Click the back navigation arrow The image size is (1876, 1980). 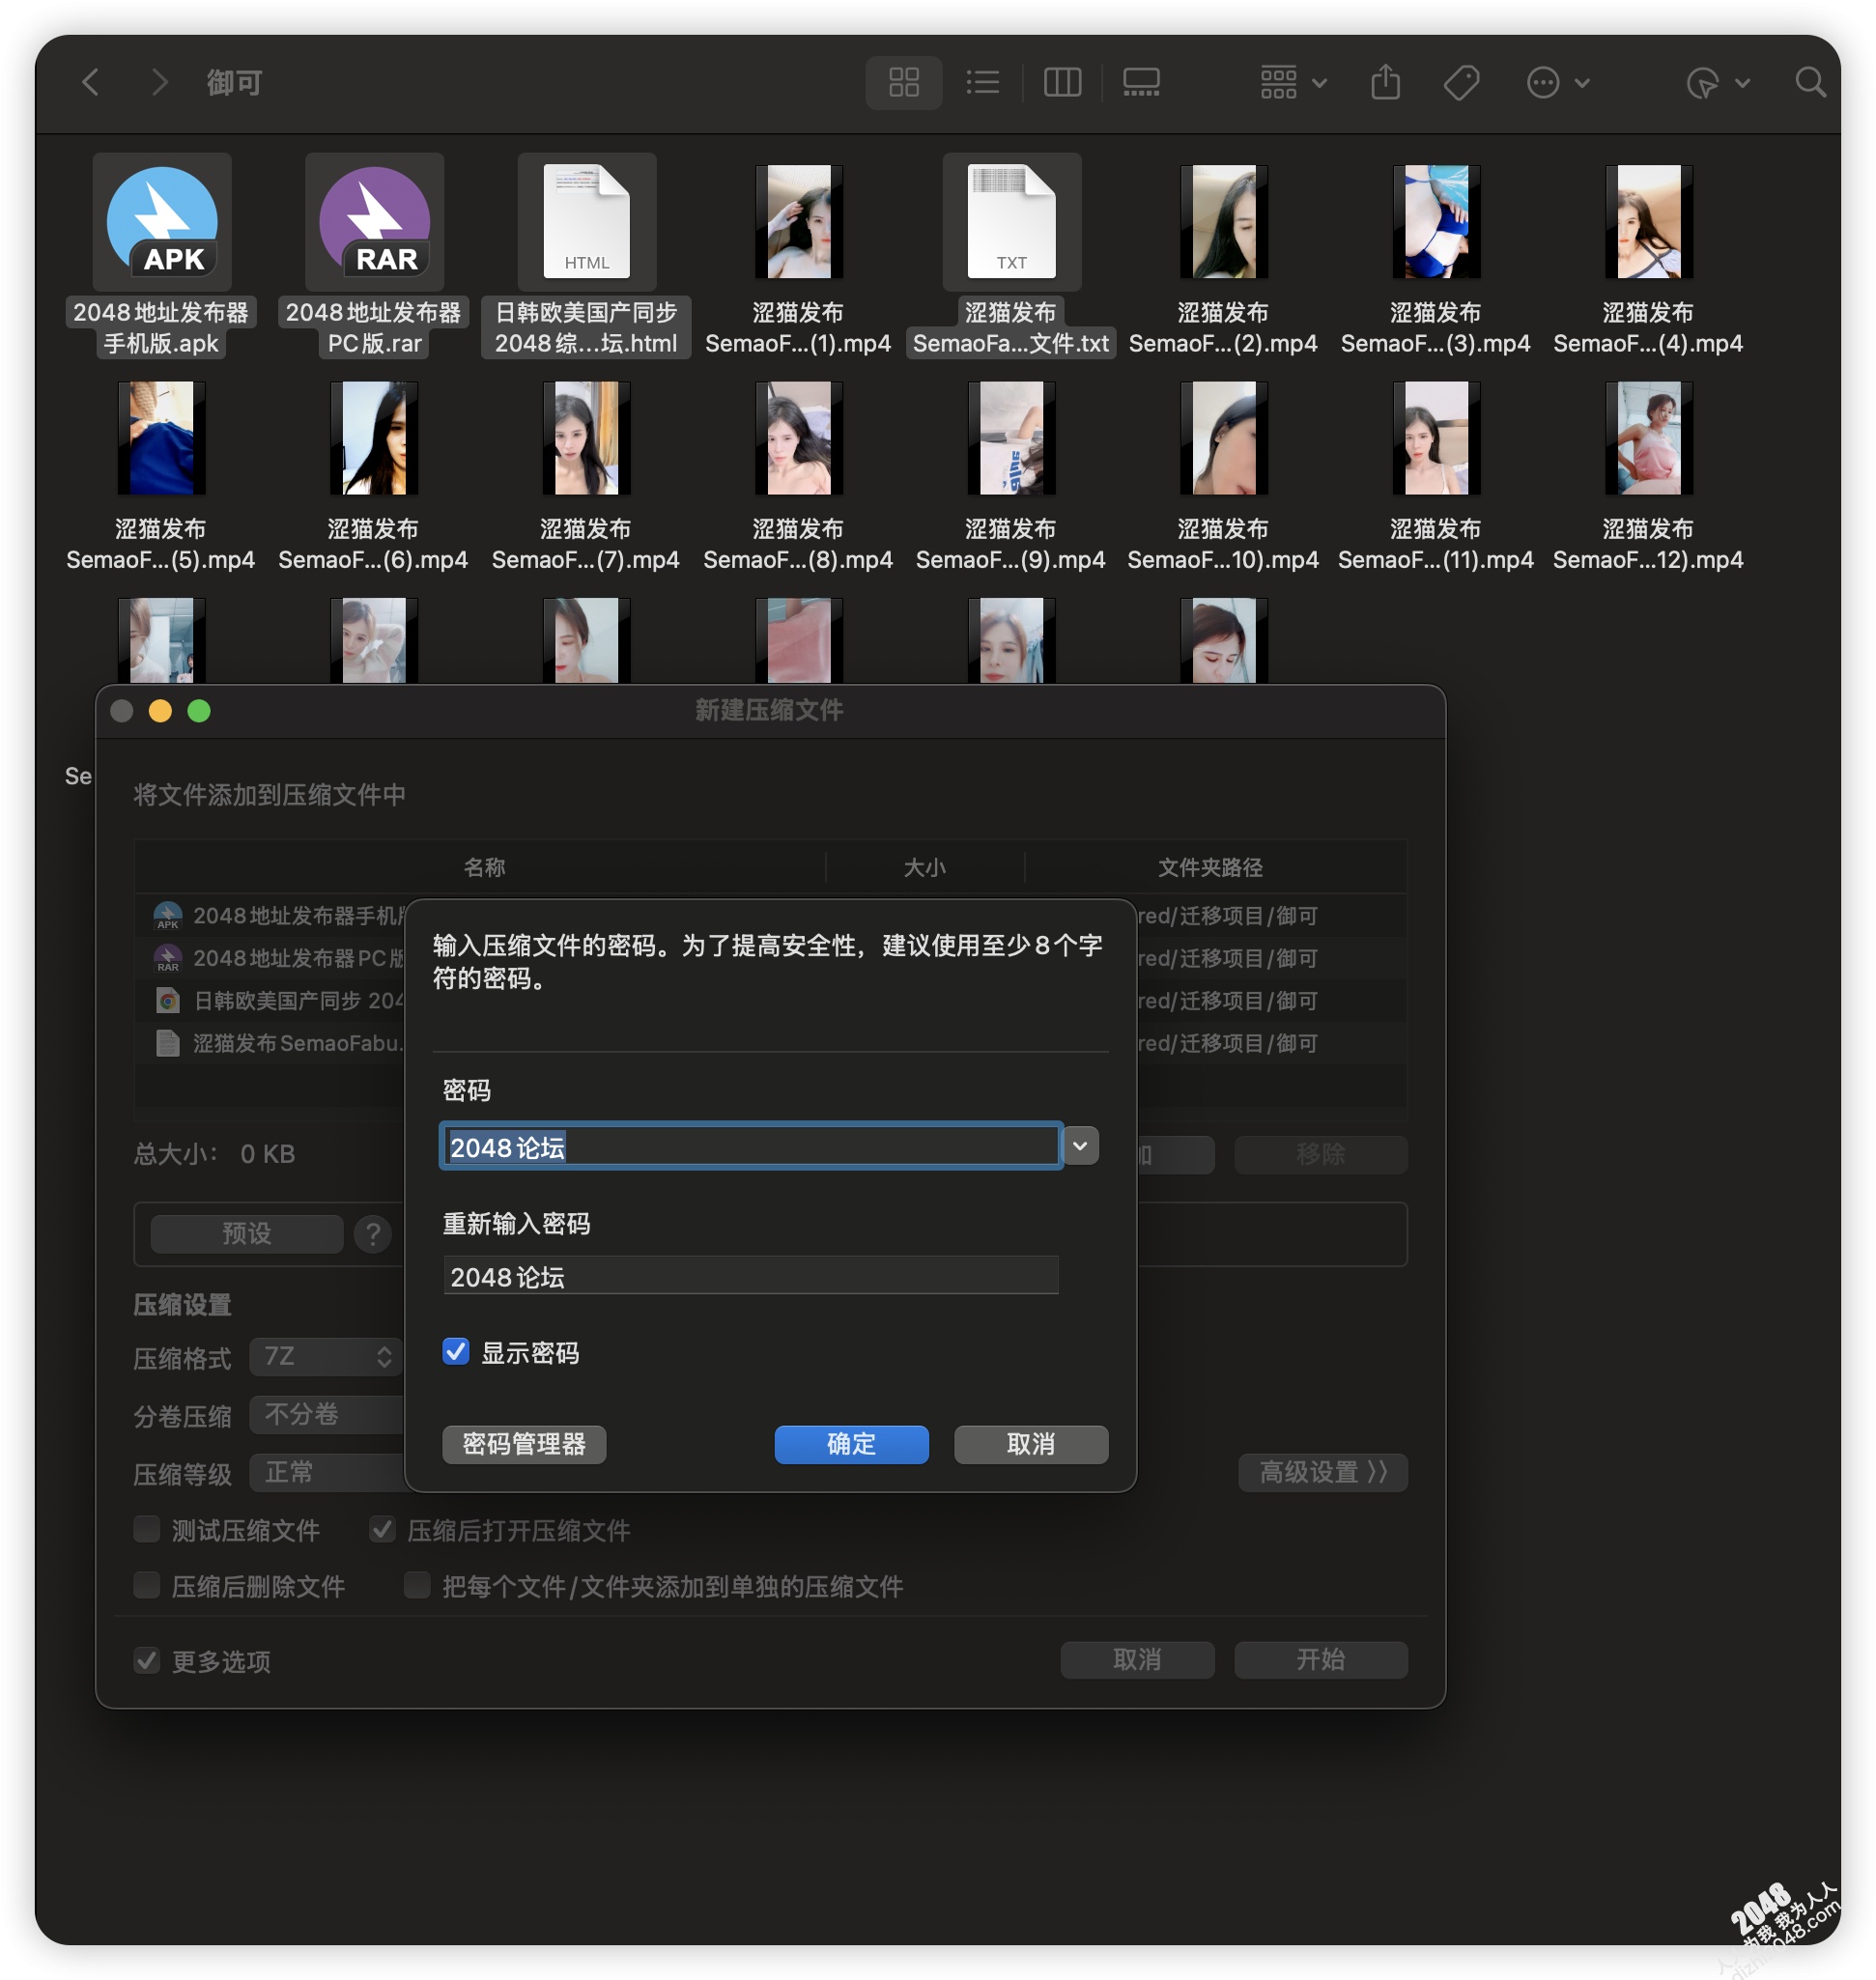(x=91, y=82)
